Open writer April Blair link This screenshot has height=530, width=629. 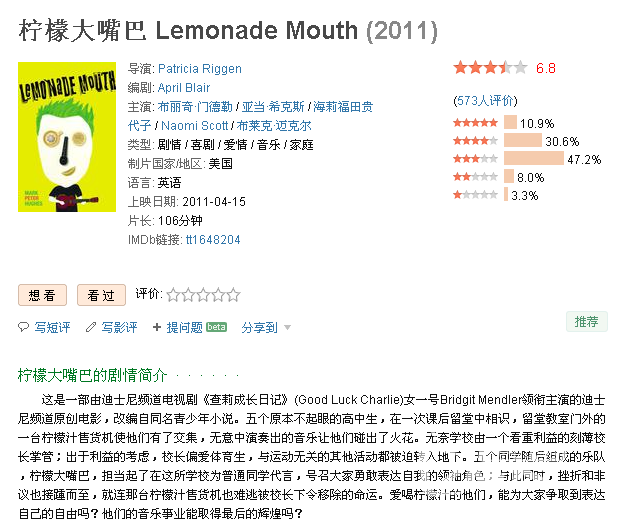coord(184,87)
